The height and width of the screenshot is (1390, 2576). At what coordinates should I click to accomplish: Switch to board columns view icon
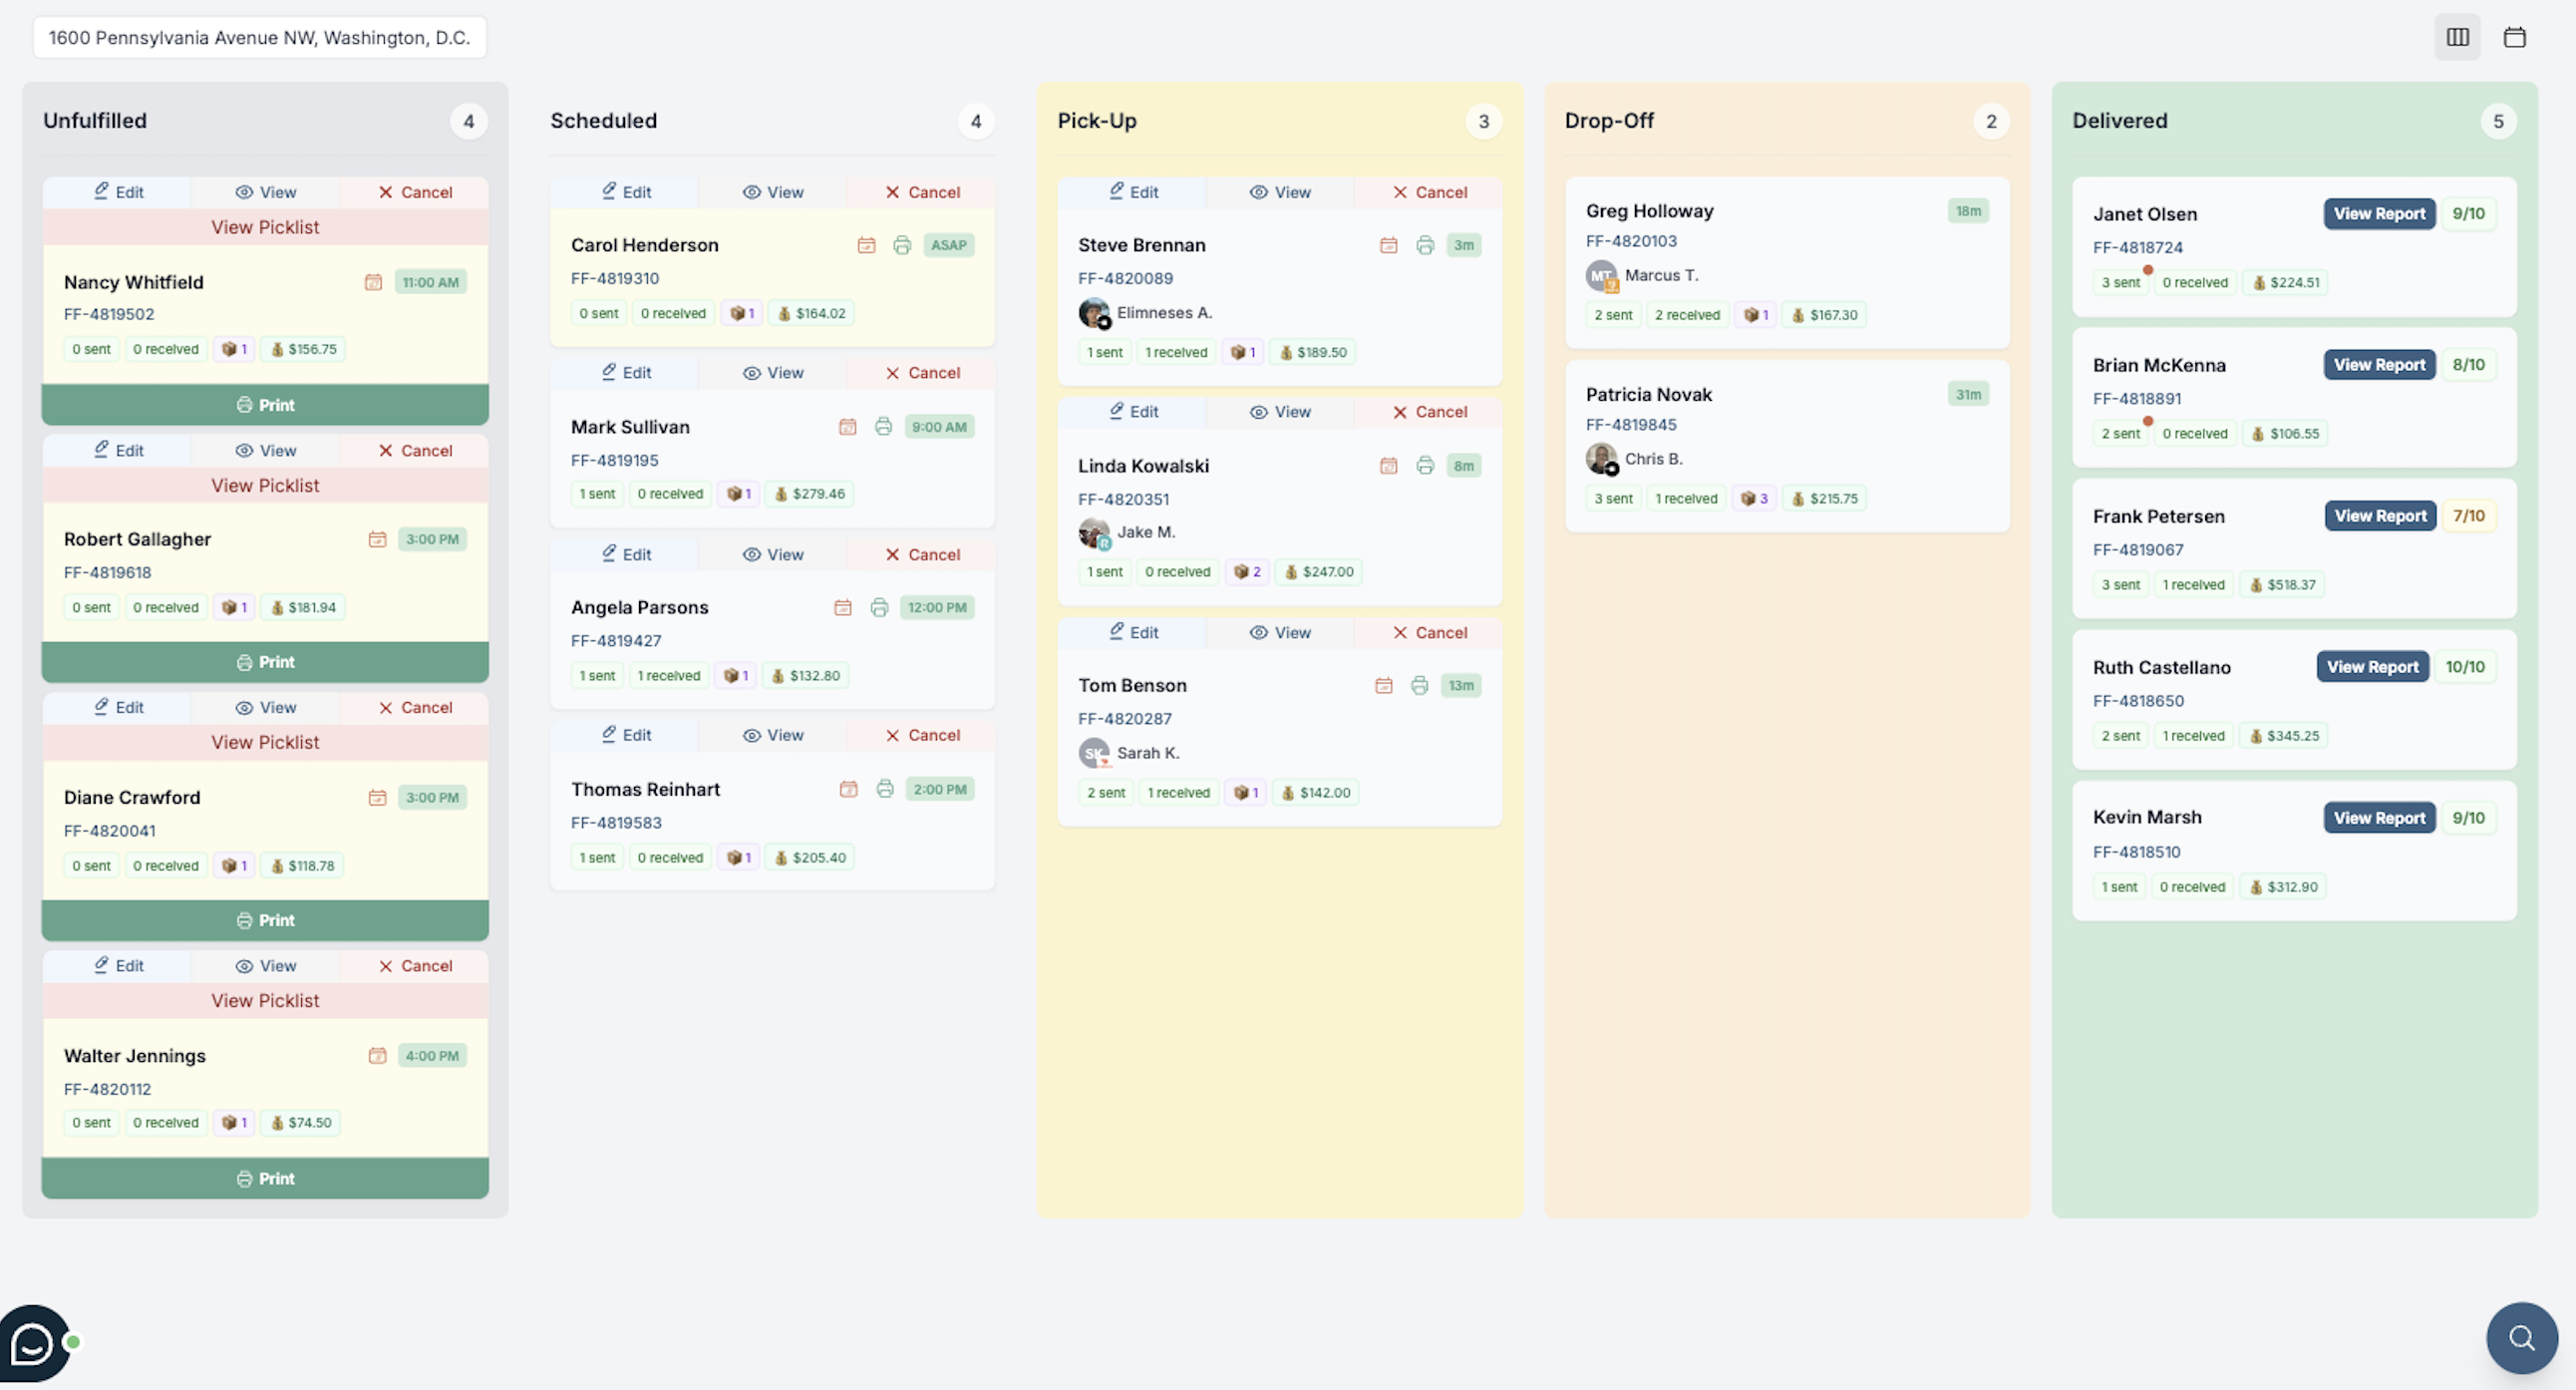coord(2457,37)
